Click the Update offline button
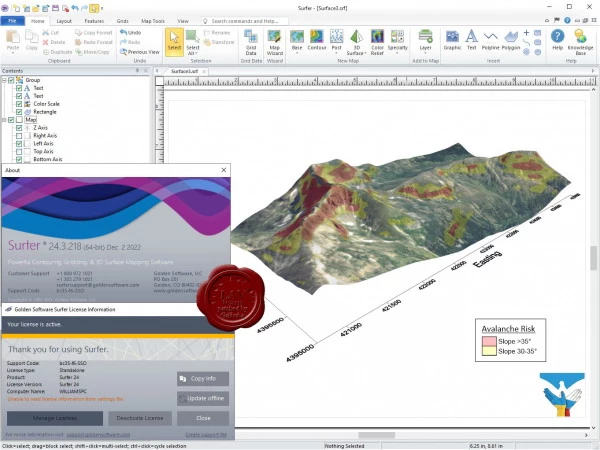The image size is (600, 450). tap(203, 398)
